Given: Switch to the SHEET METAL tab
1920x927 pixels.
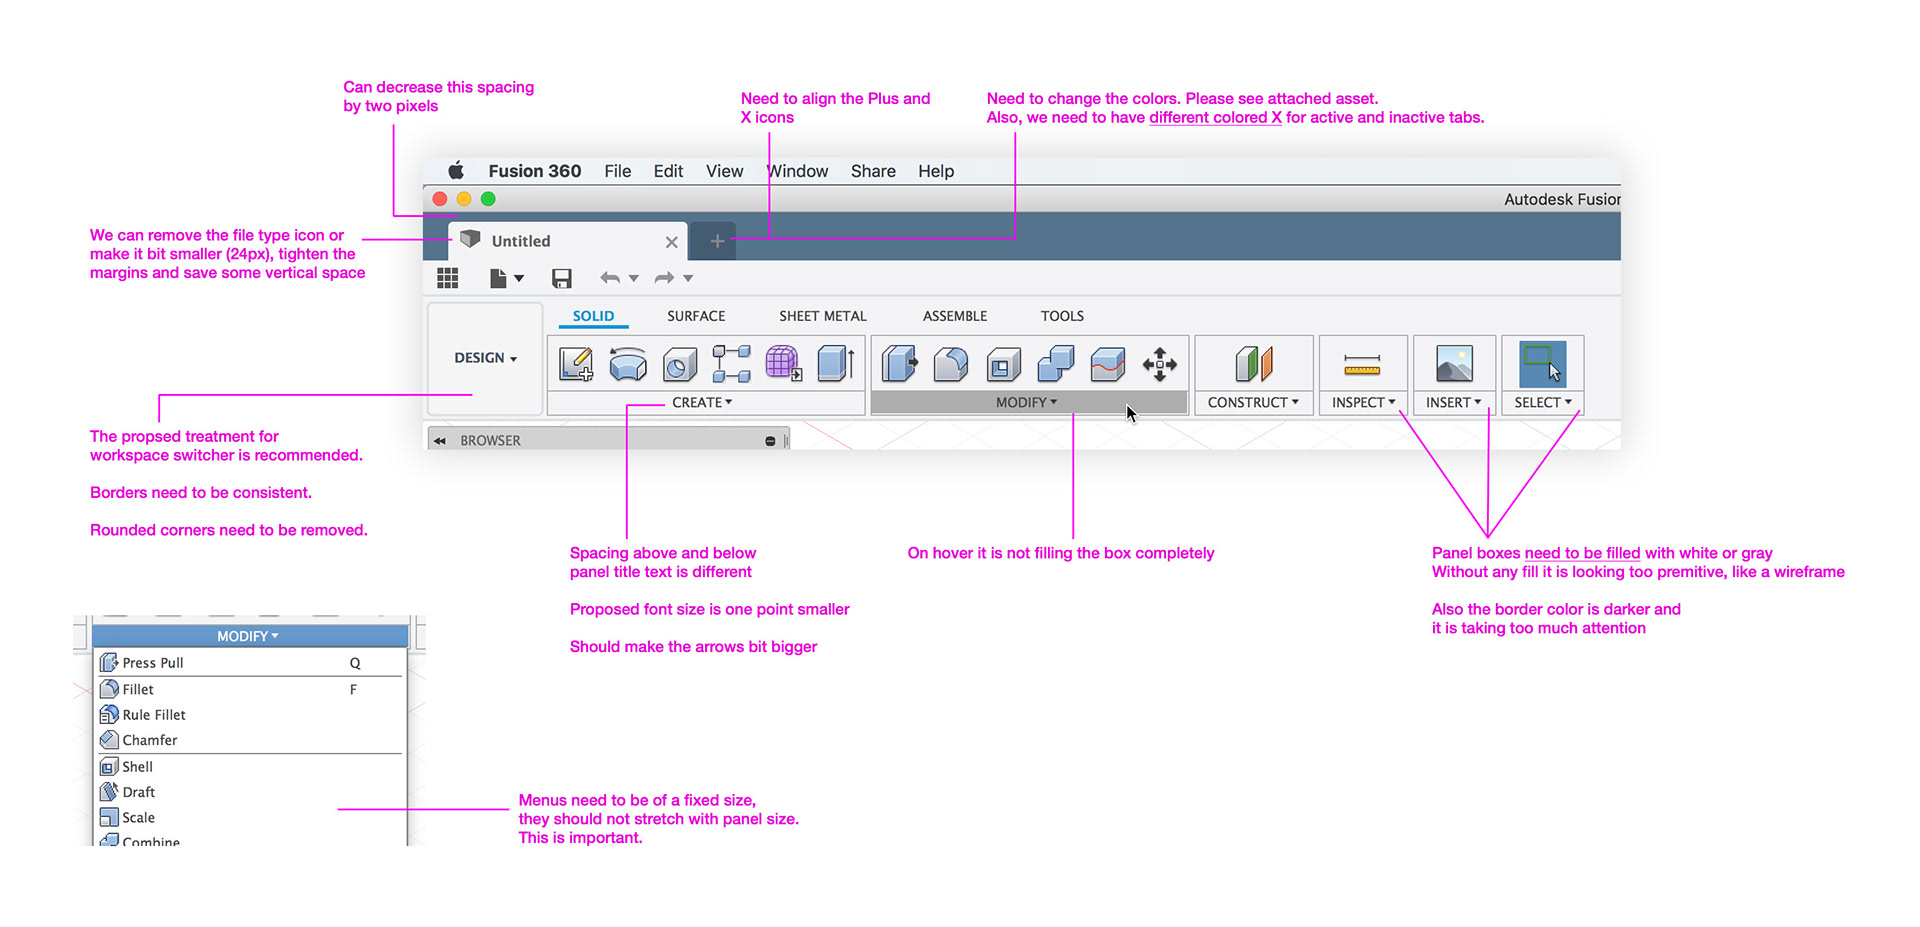Looking at the screenshot, I should click(822, 316).
